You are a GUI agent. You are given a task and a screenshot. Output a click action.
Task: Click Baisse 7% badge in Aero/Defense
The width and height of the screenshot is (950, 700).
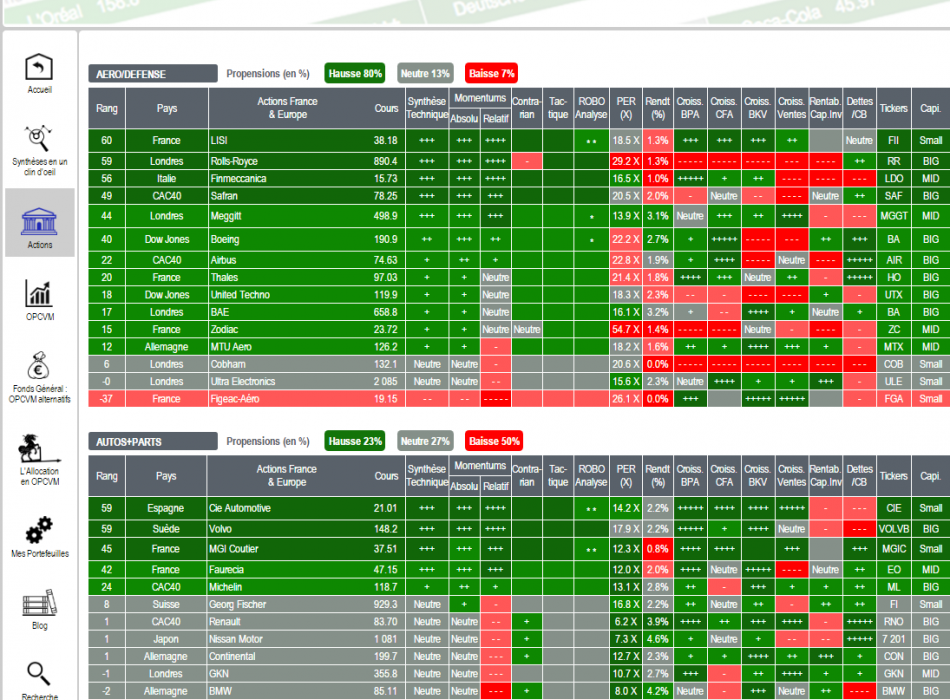491,73
